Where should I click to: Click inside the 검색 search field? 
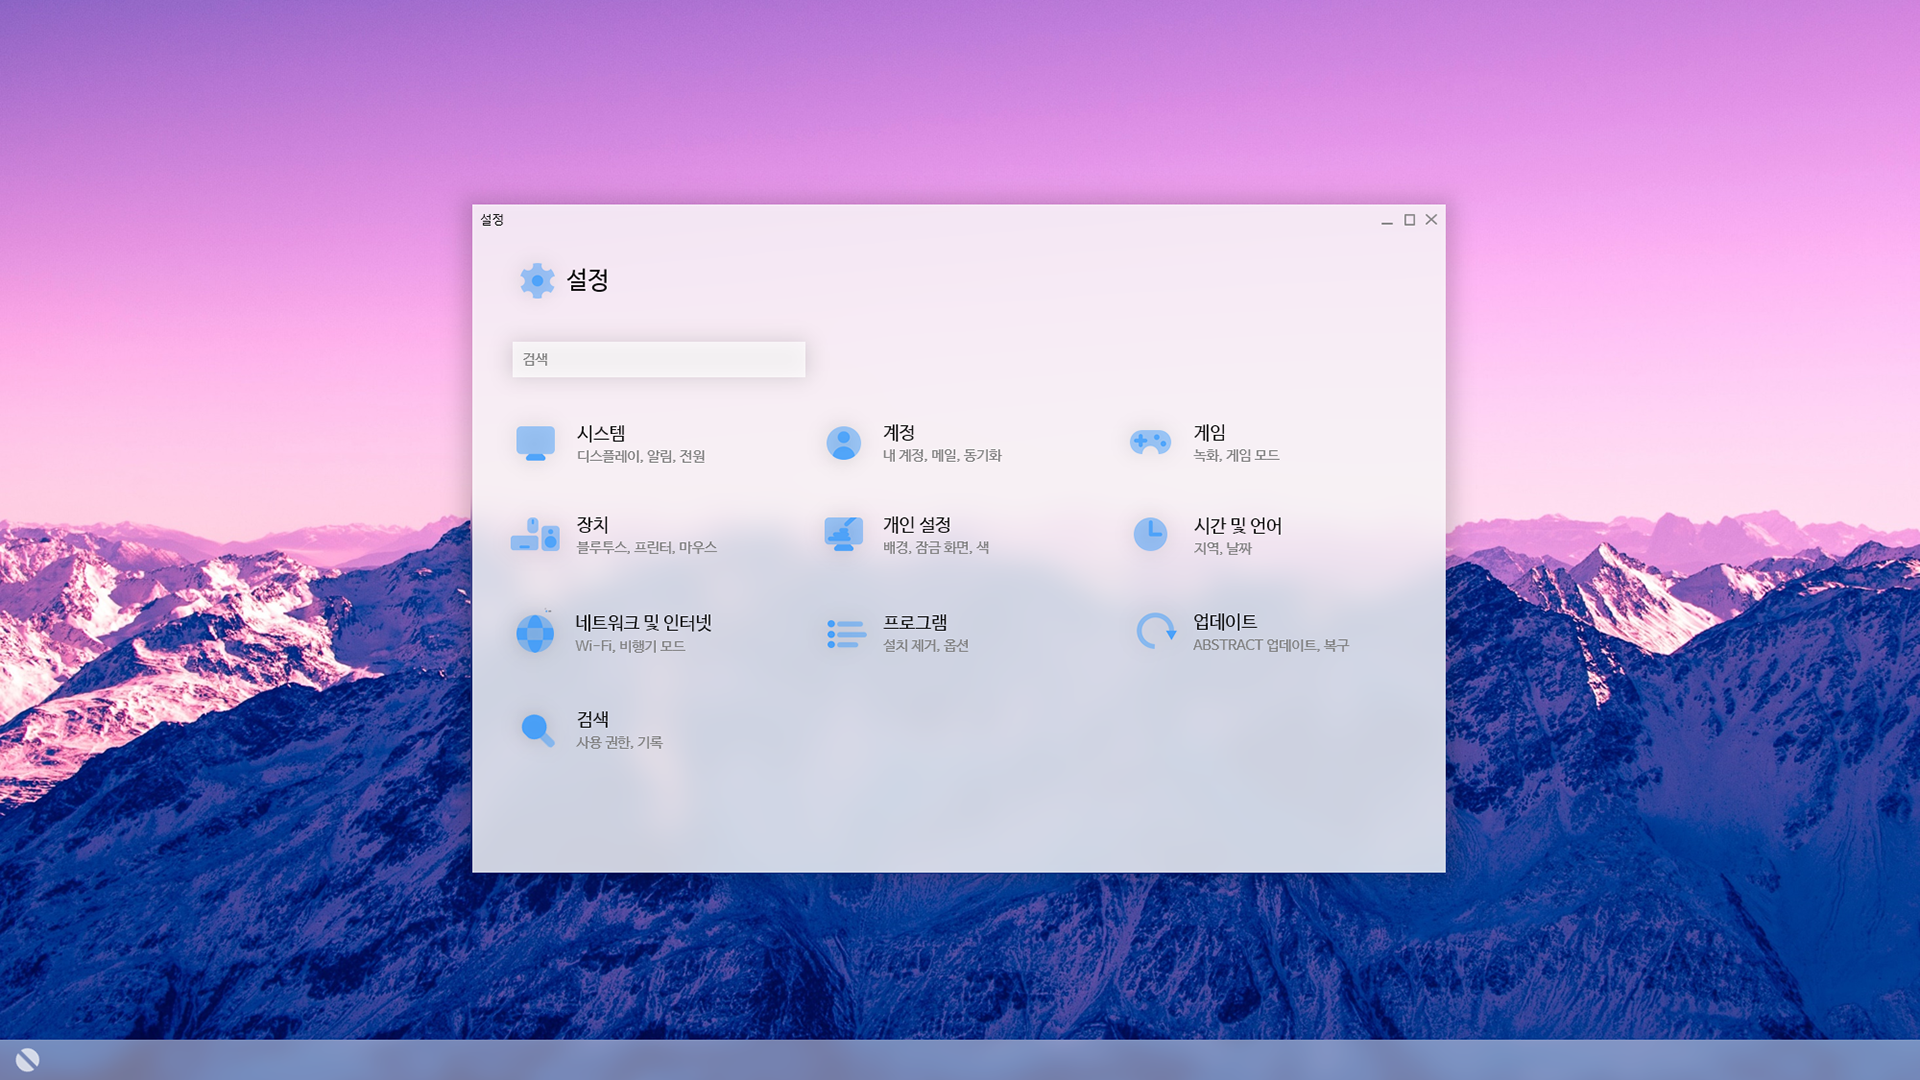pyautogui.click(x=658, y=360)
